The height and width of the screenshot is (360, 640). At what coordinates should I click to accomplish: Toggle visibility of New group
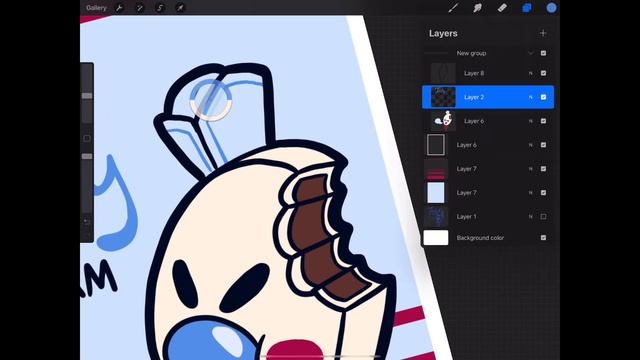click(543, 53)
